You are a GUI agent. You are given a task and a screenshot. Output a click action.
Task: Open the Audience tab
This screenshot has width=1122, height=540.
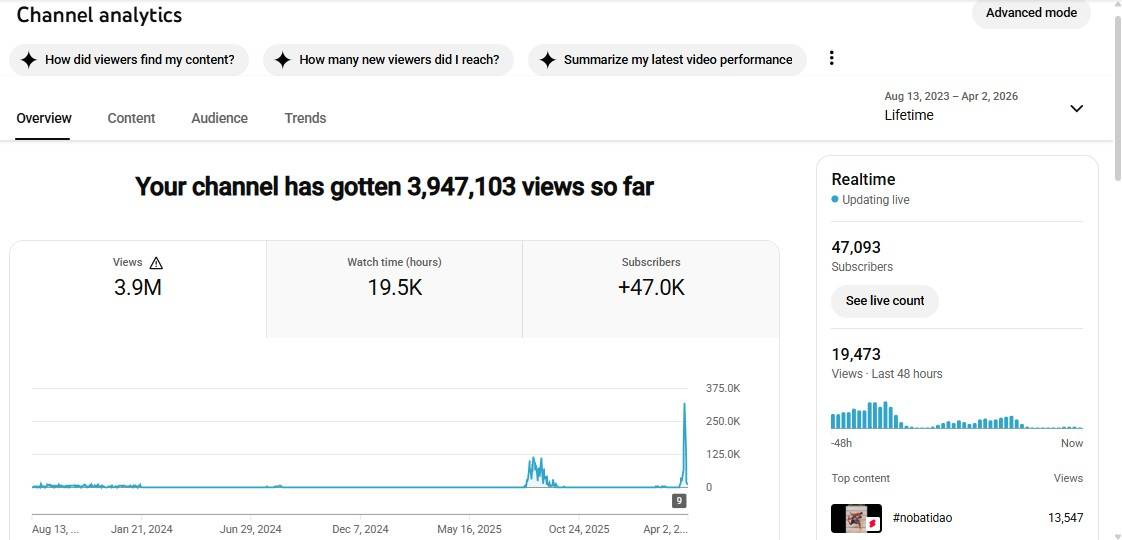coord(219,118)
